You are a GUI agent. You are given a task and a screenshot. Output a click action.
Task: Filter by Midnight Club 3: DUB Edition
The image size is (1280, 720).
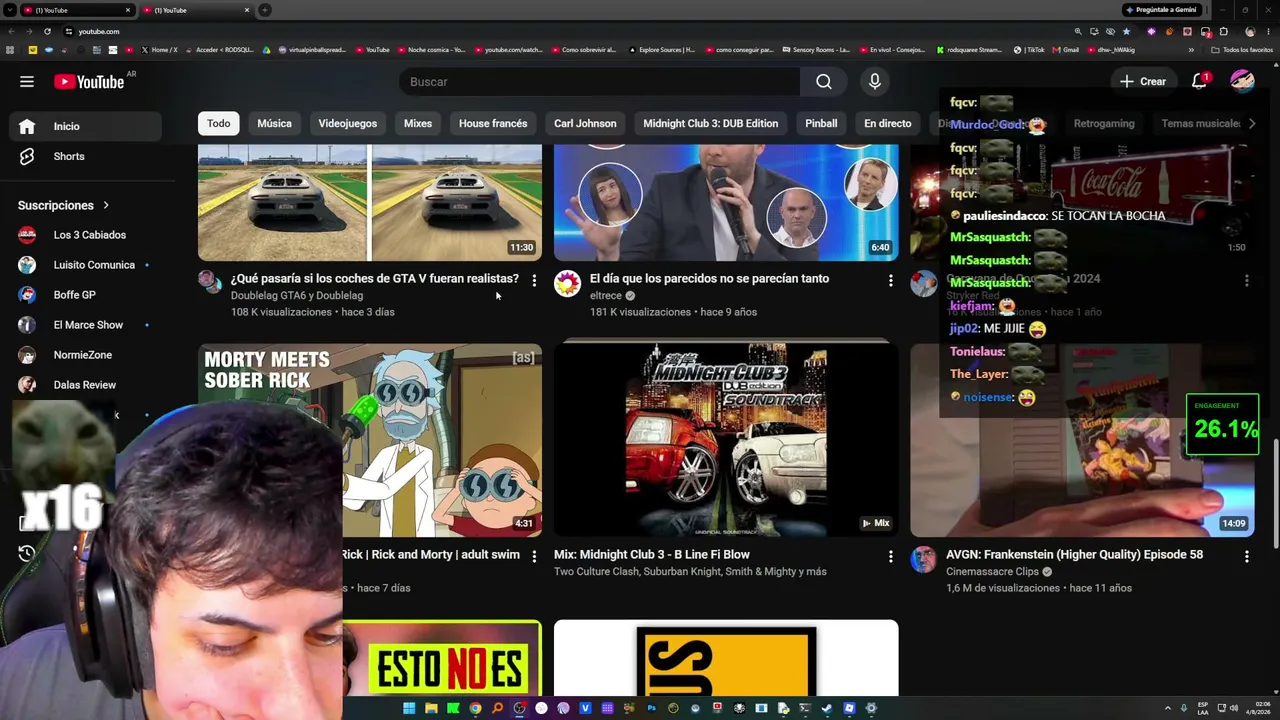[710, 123]
